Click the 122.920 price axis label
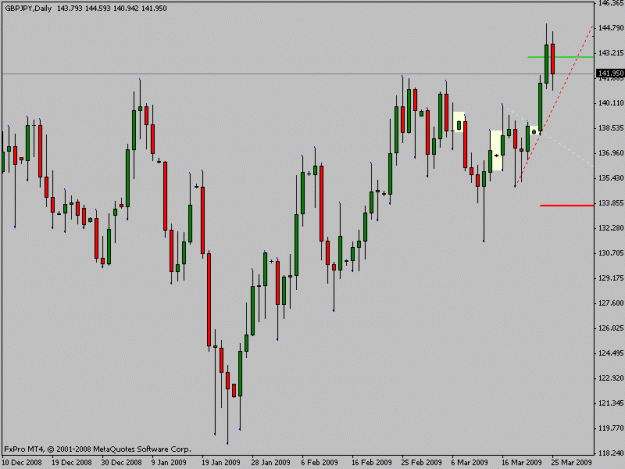Image resolution: width=625 pixels, height=469 pixels. (611, 378)
